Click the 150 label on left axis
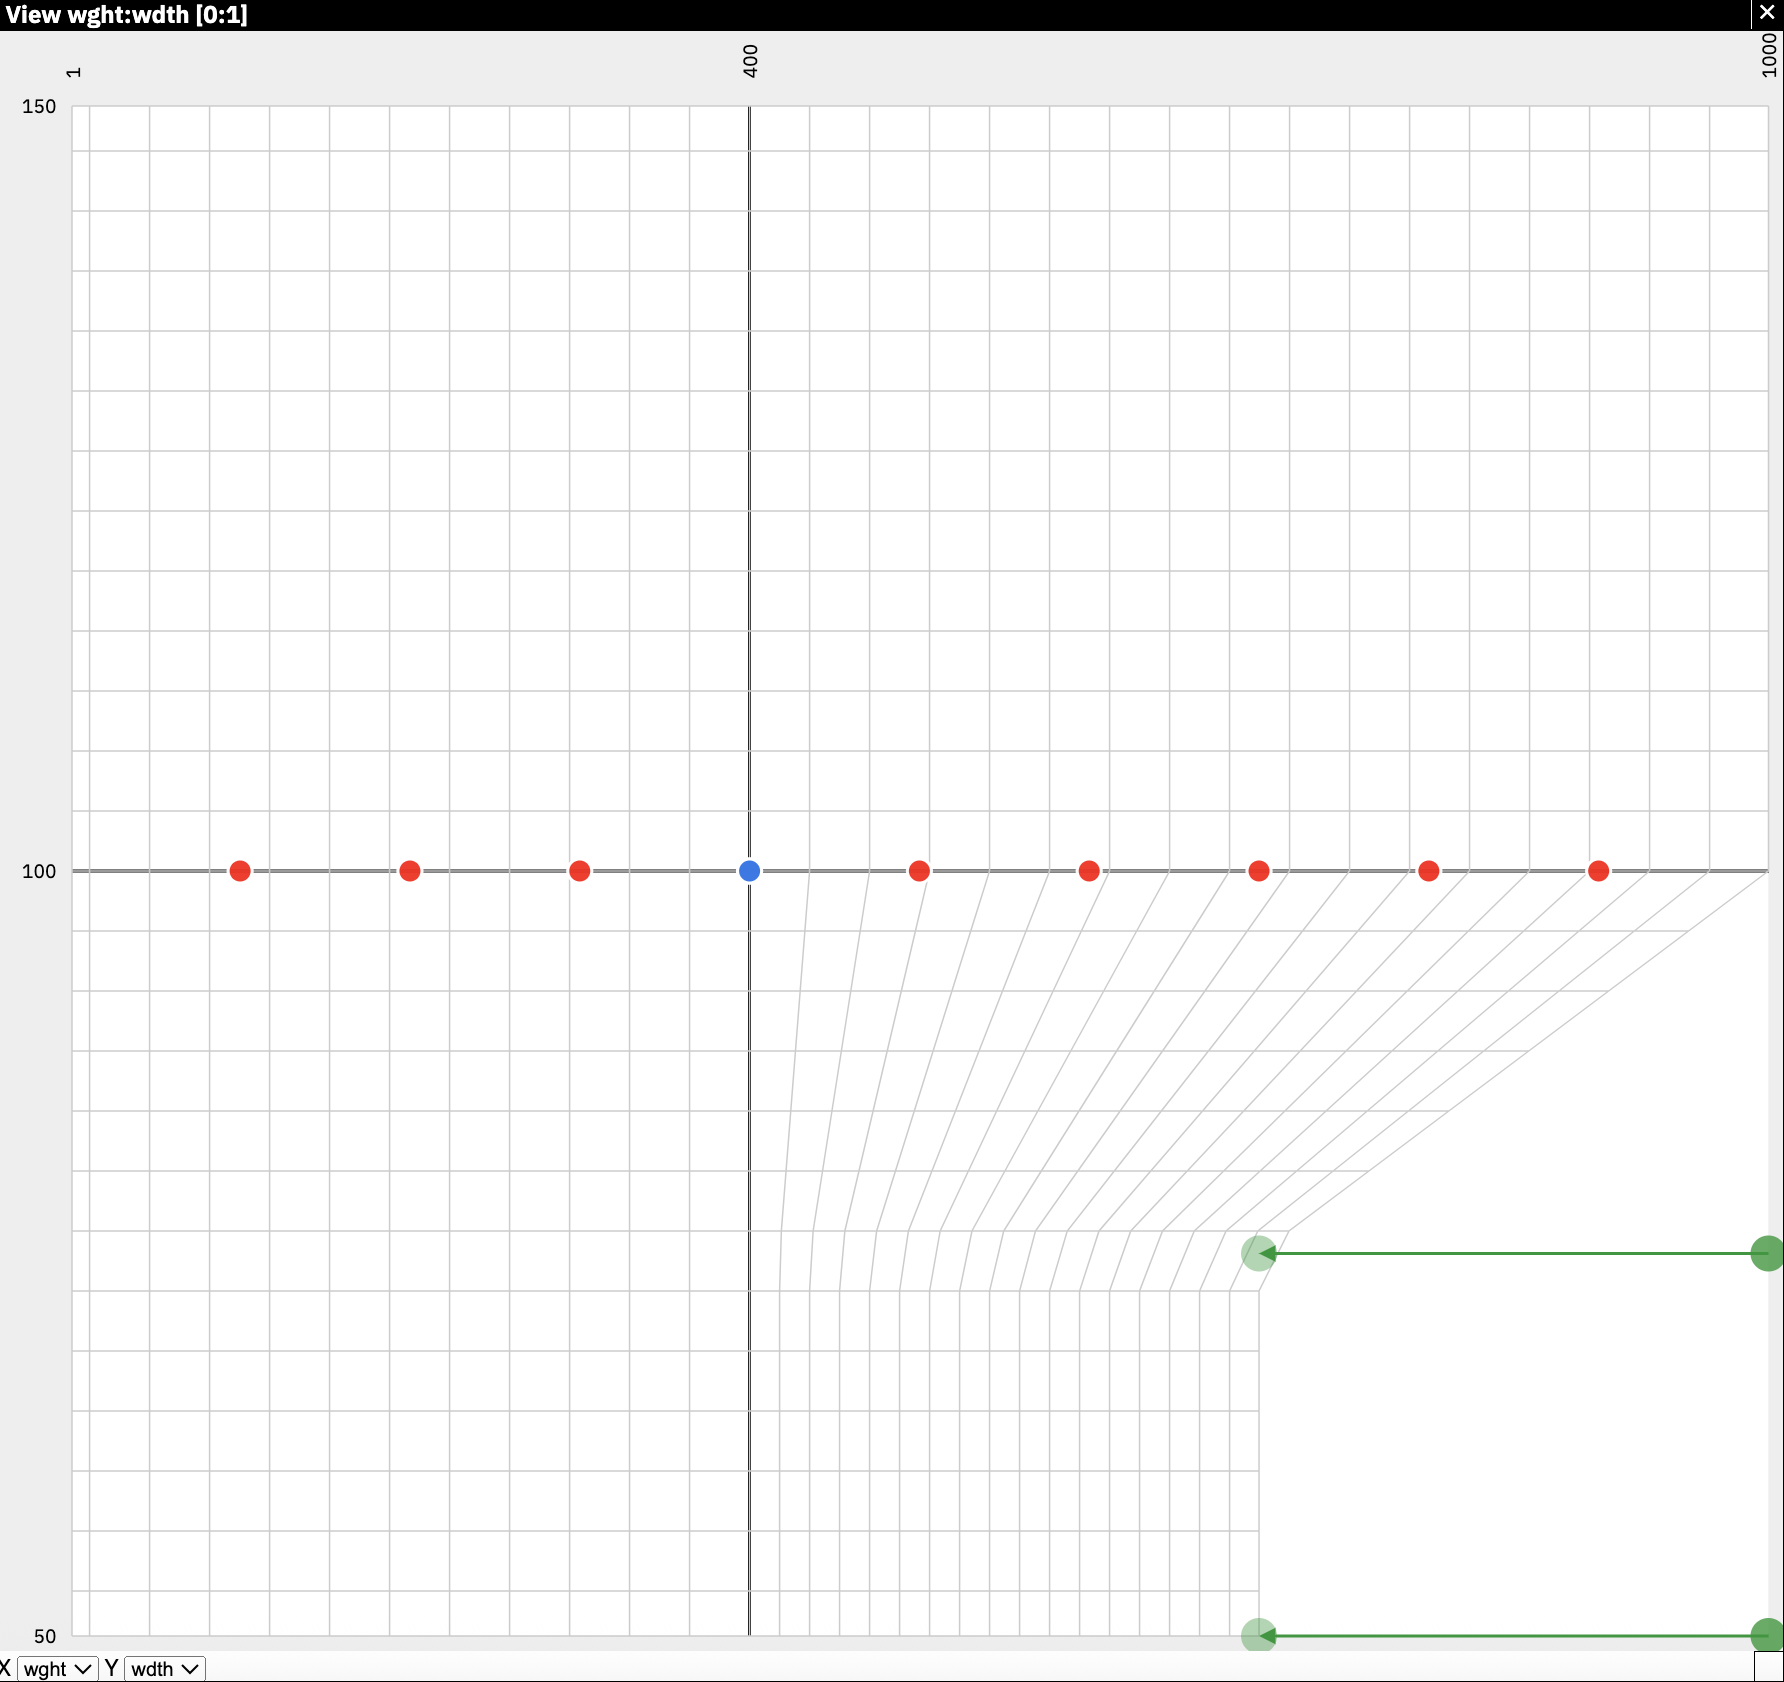1784x1682 pixels. 39,106
